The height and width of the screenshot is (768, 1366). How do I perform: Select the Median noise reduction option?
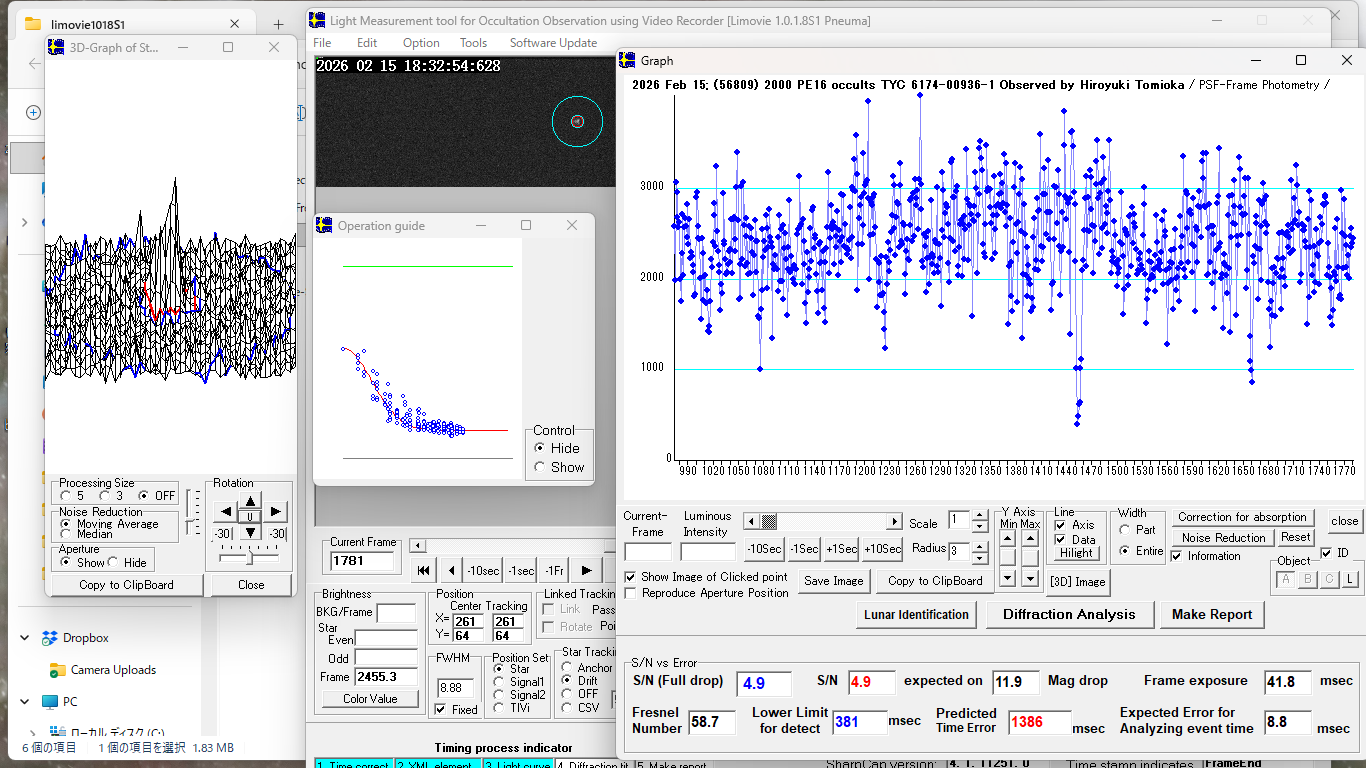[x=67, y=534]
